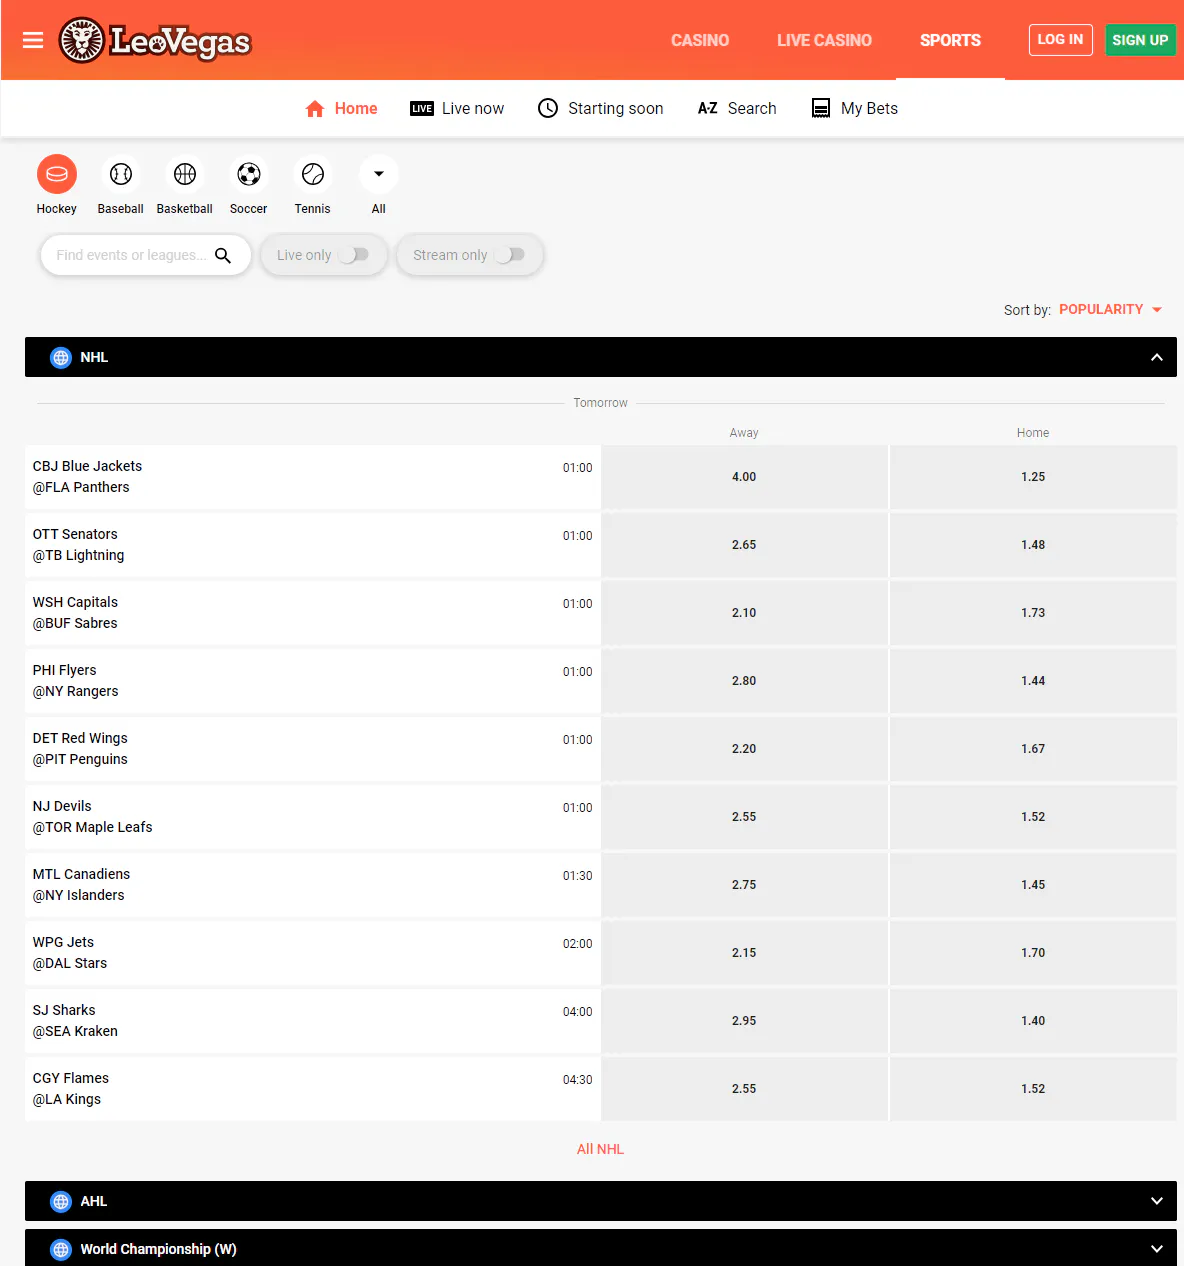Select WSH Capitals away odds 2.10
This screenshot has height=1266, width=1184.
[744, 613]
